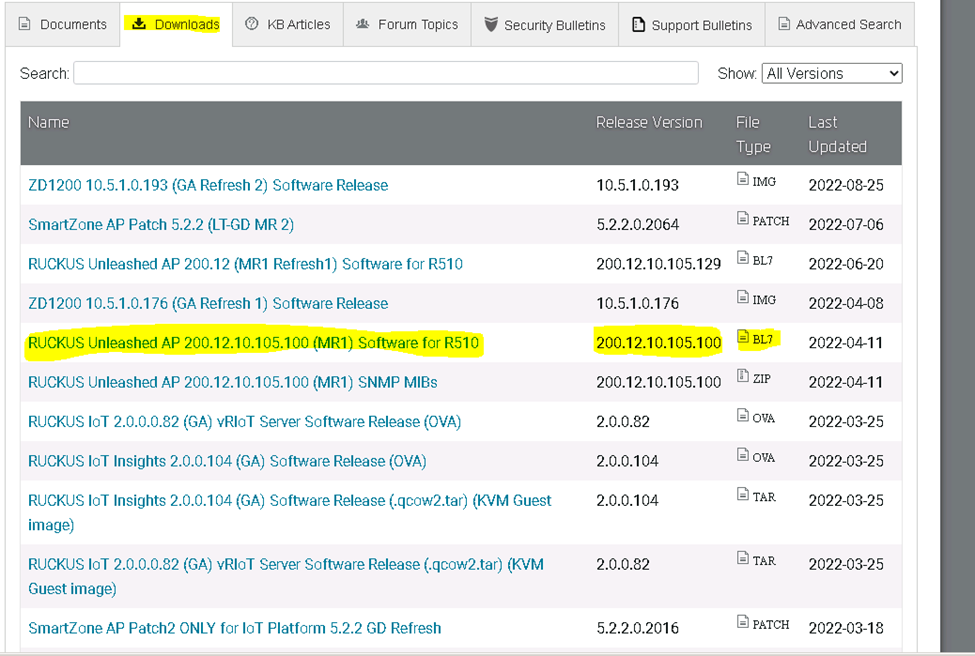Select release version 5.2.2.0.2016 cell
This screenshot has height=656, width=975.
point(637,628)
